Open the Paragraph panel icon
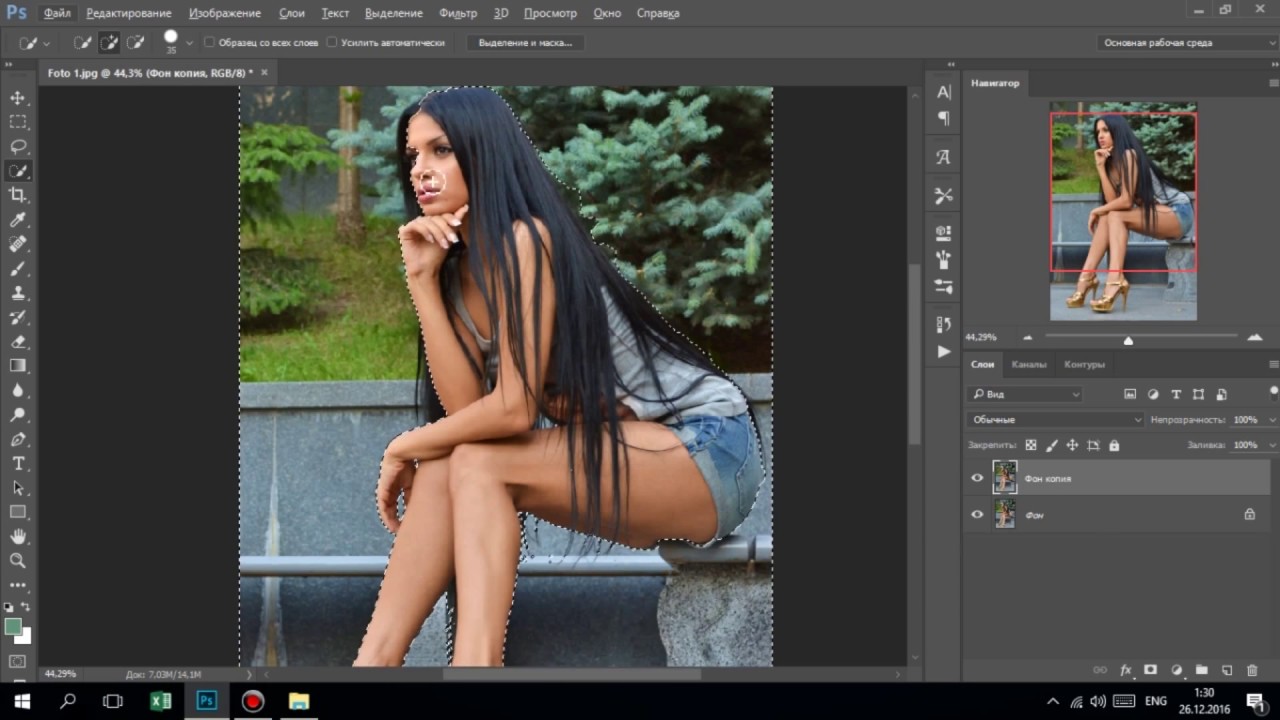 coord(943,118)
